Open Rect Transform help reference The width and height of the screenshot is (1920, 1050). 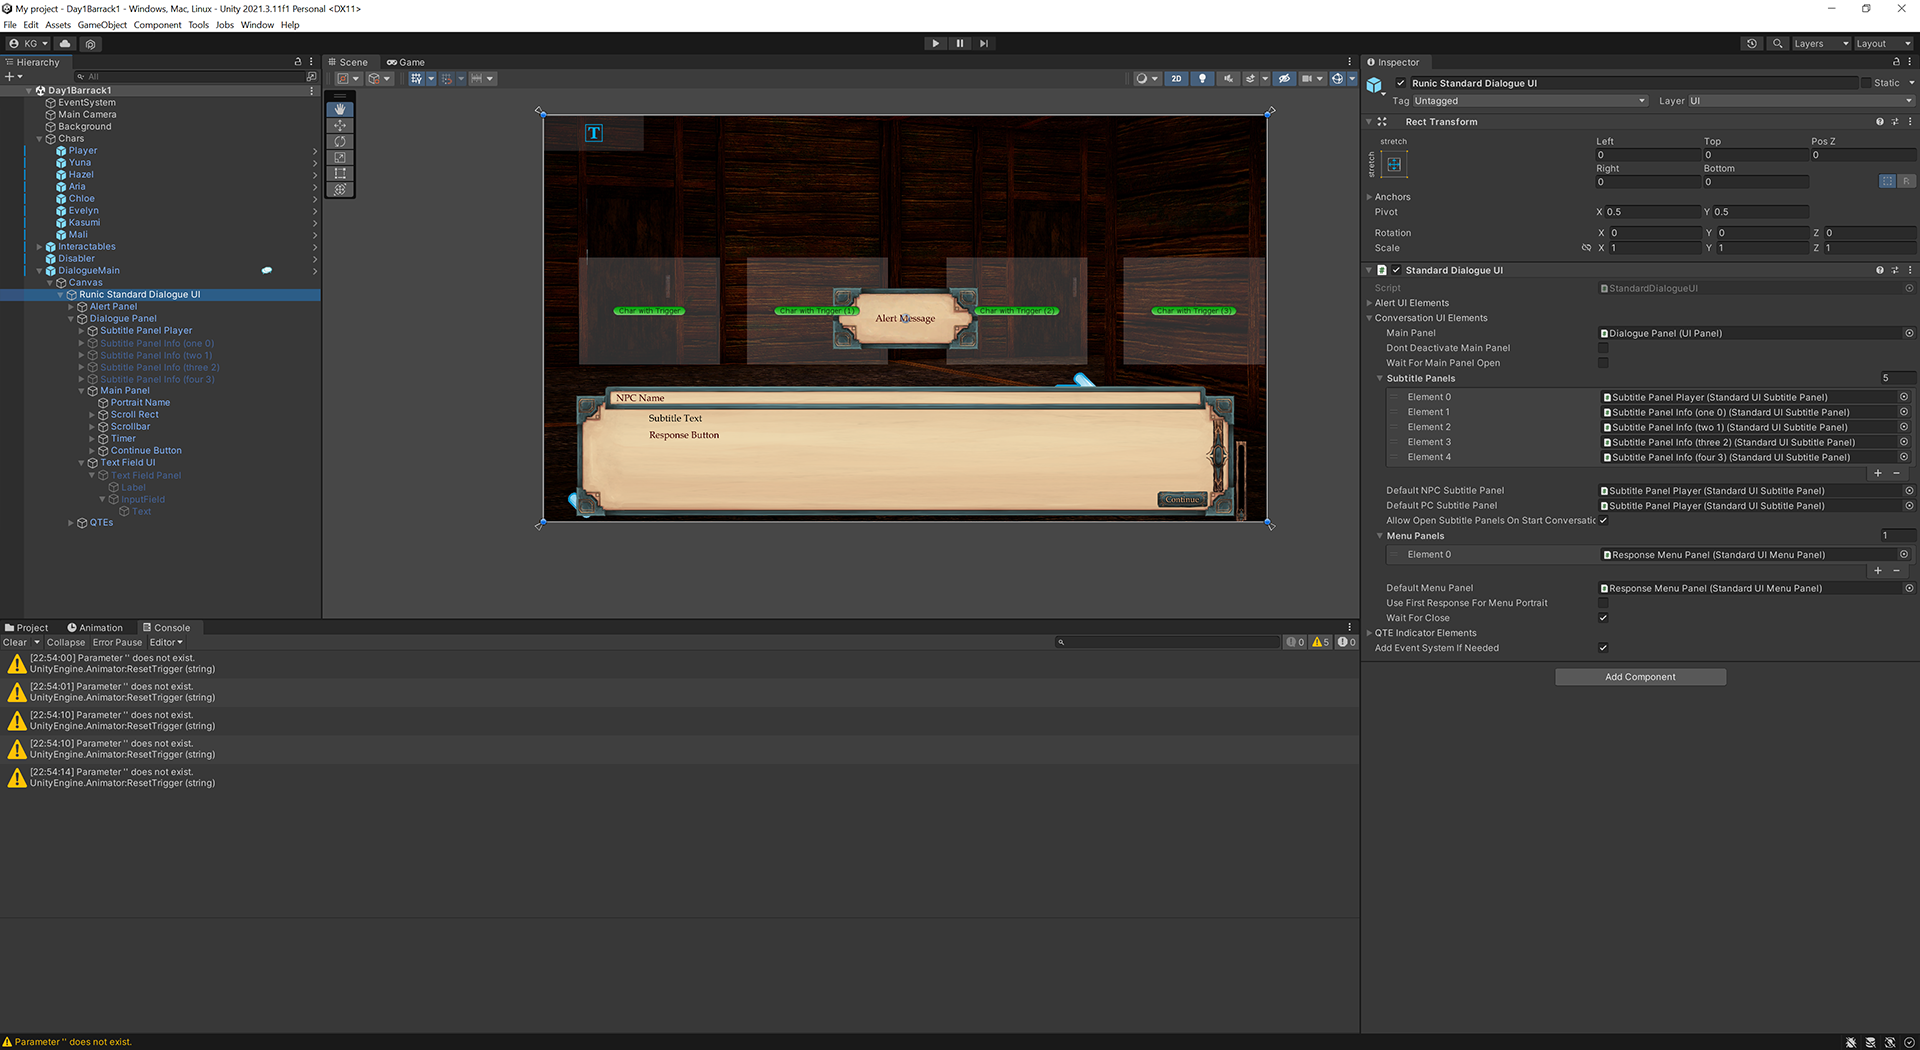click(1879, 122)
